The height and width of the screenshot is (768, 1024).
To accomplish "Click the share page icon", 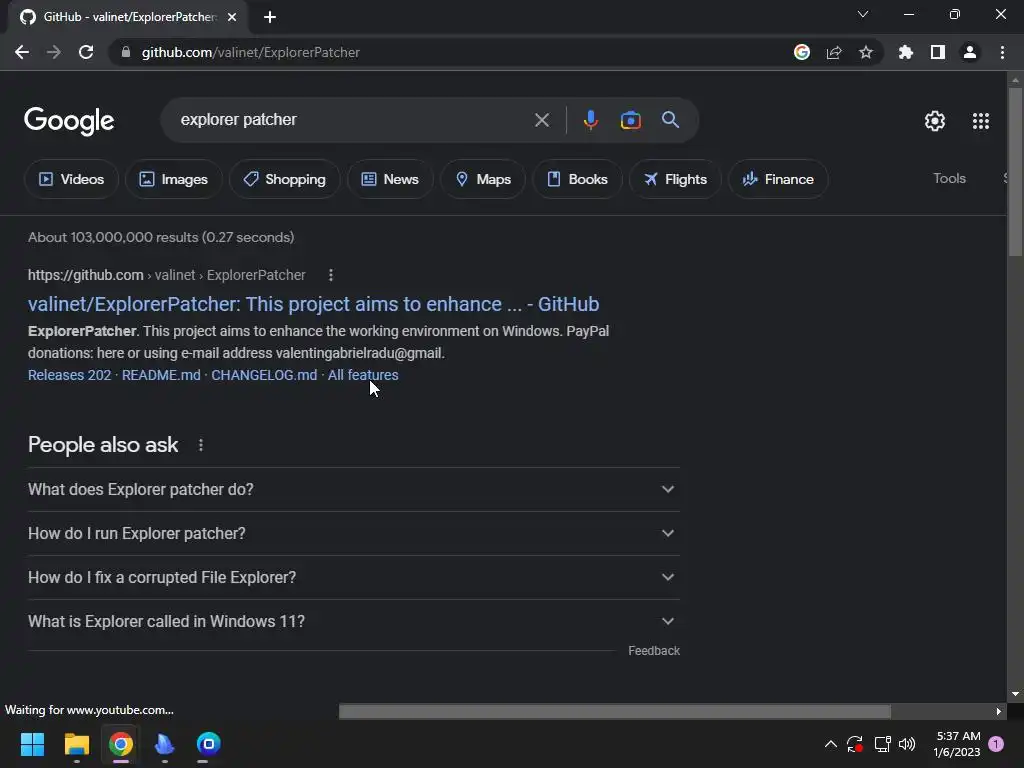I will (834, 52).
